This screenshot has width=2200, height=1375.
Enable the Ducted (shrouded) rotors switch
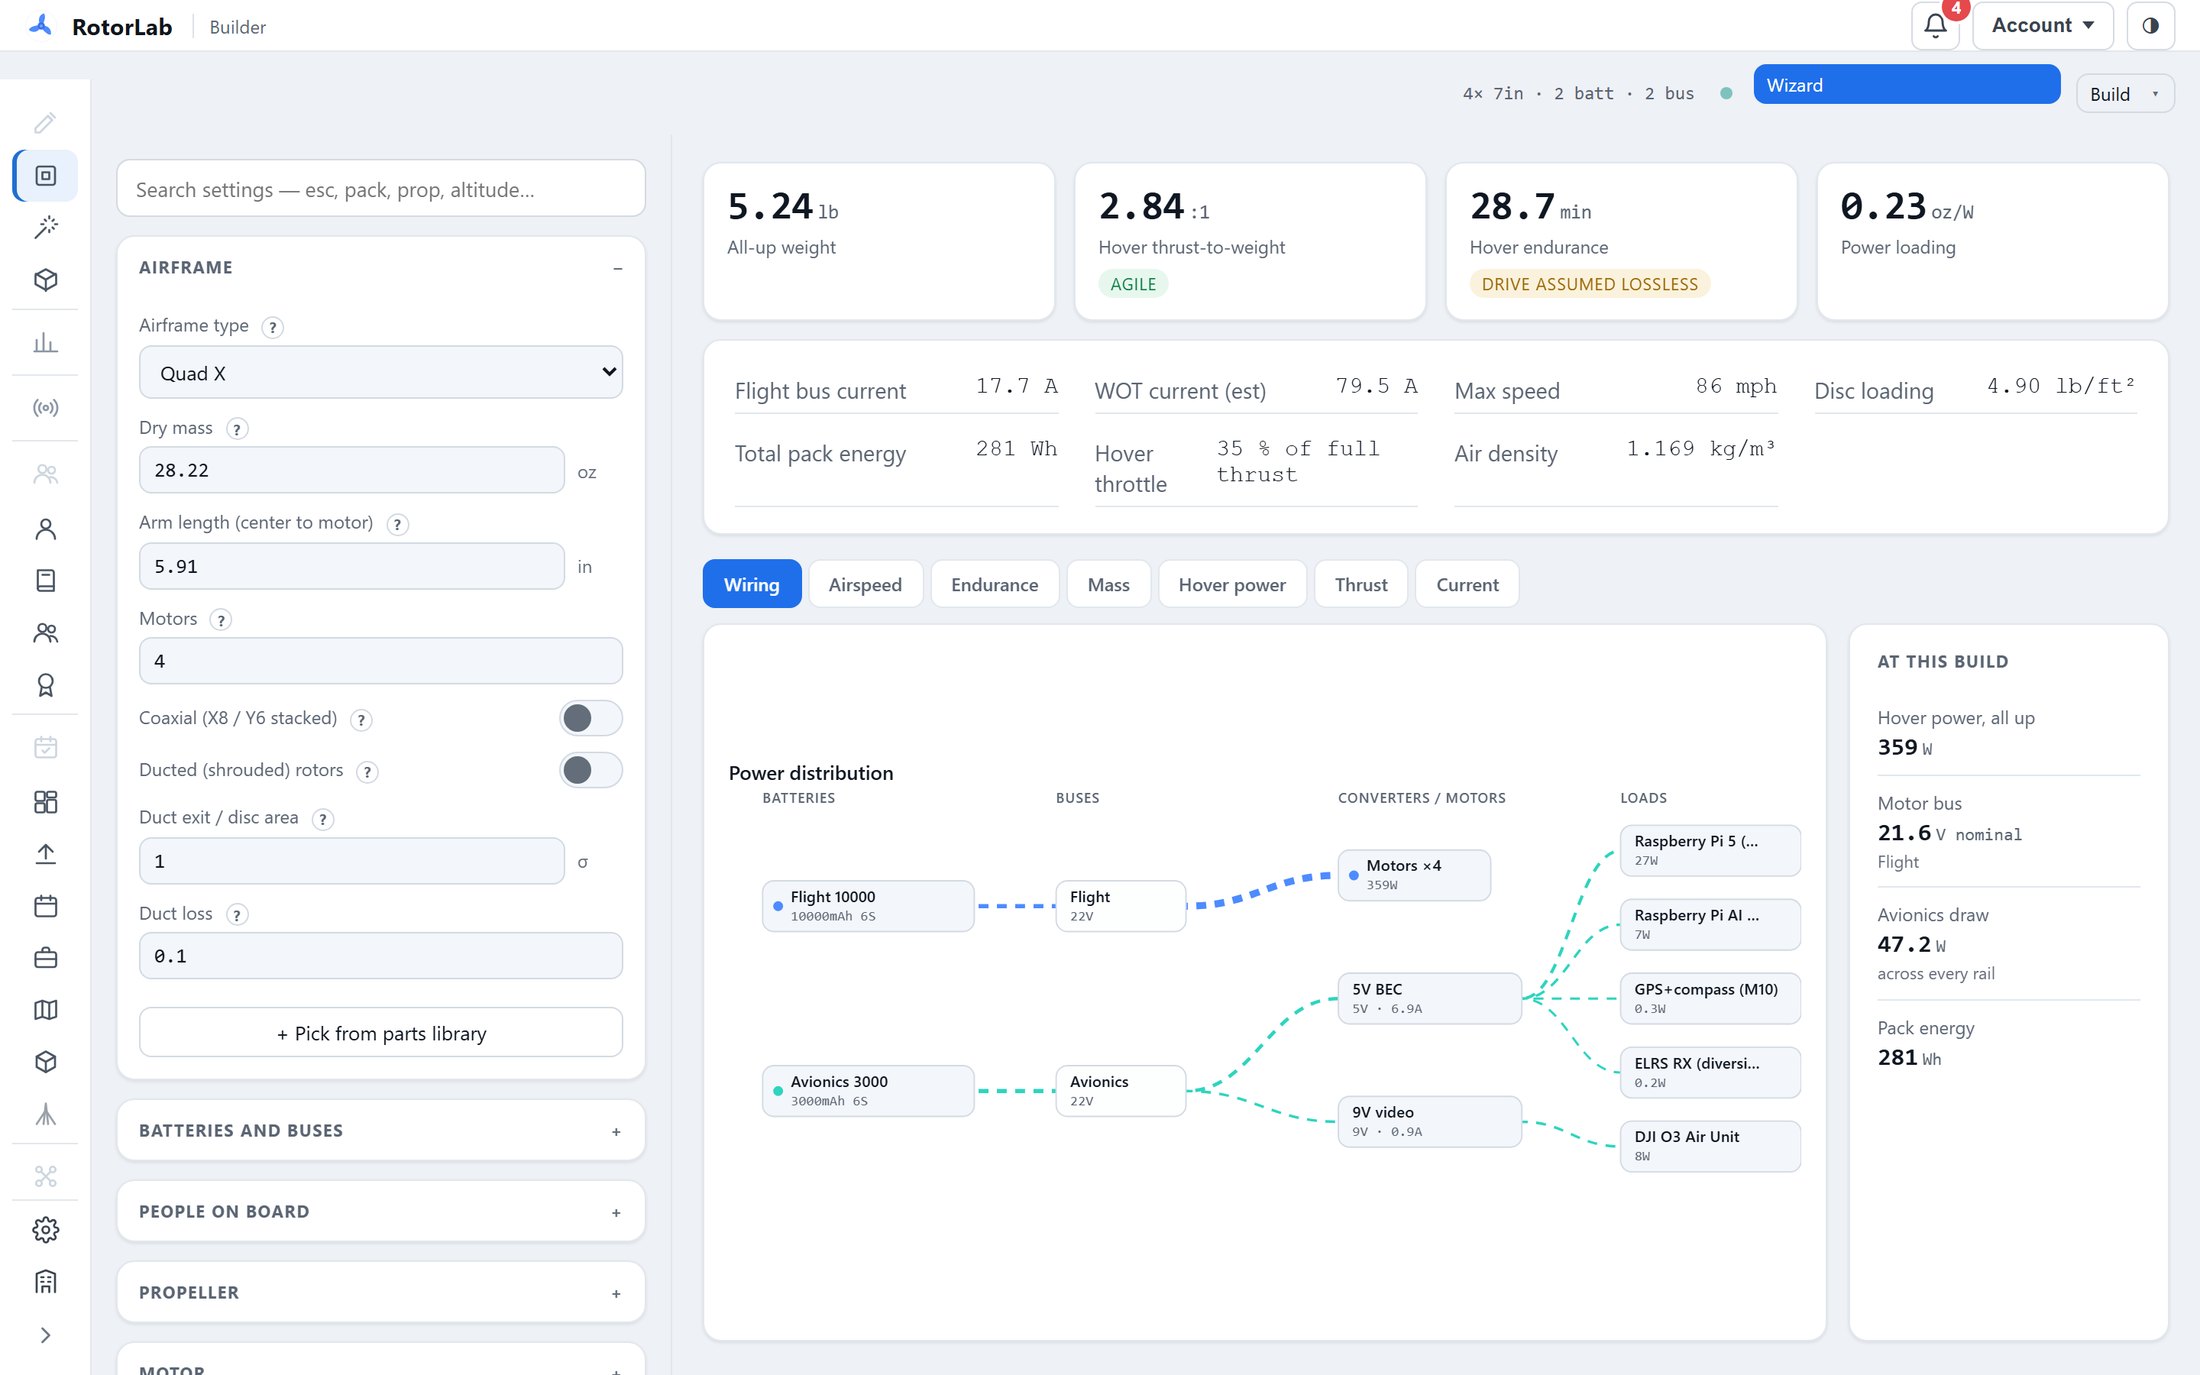pos(591,770)
